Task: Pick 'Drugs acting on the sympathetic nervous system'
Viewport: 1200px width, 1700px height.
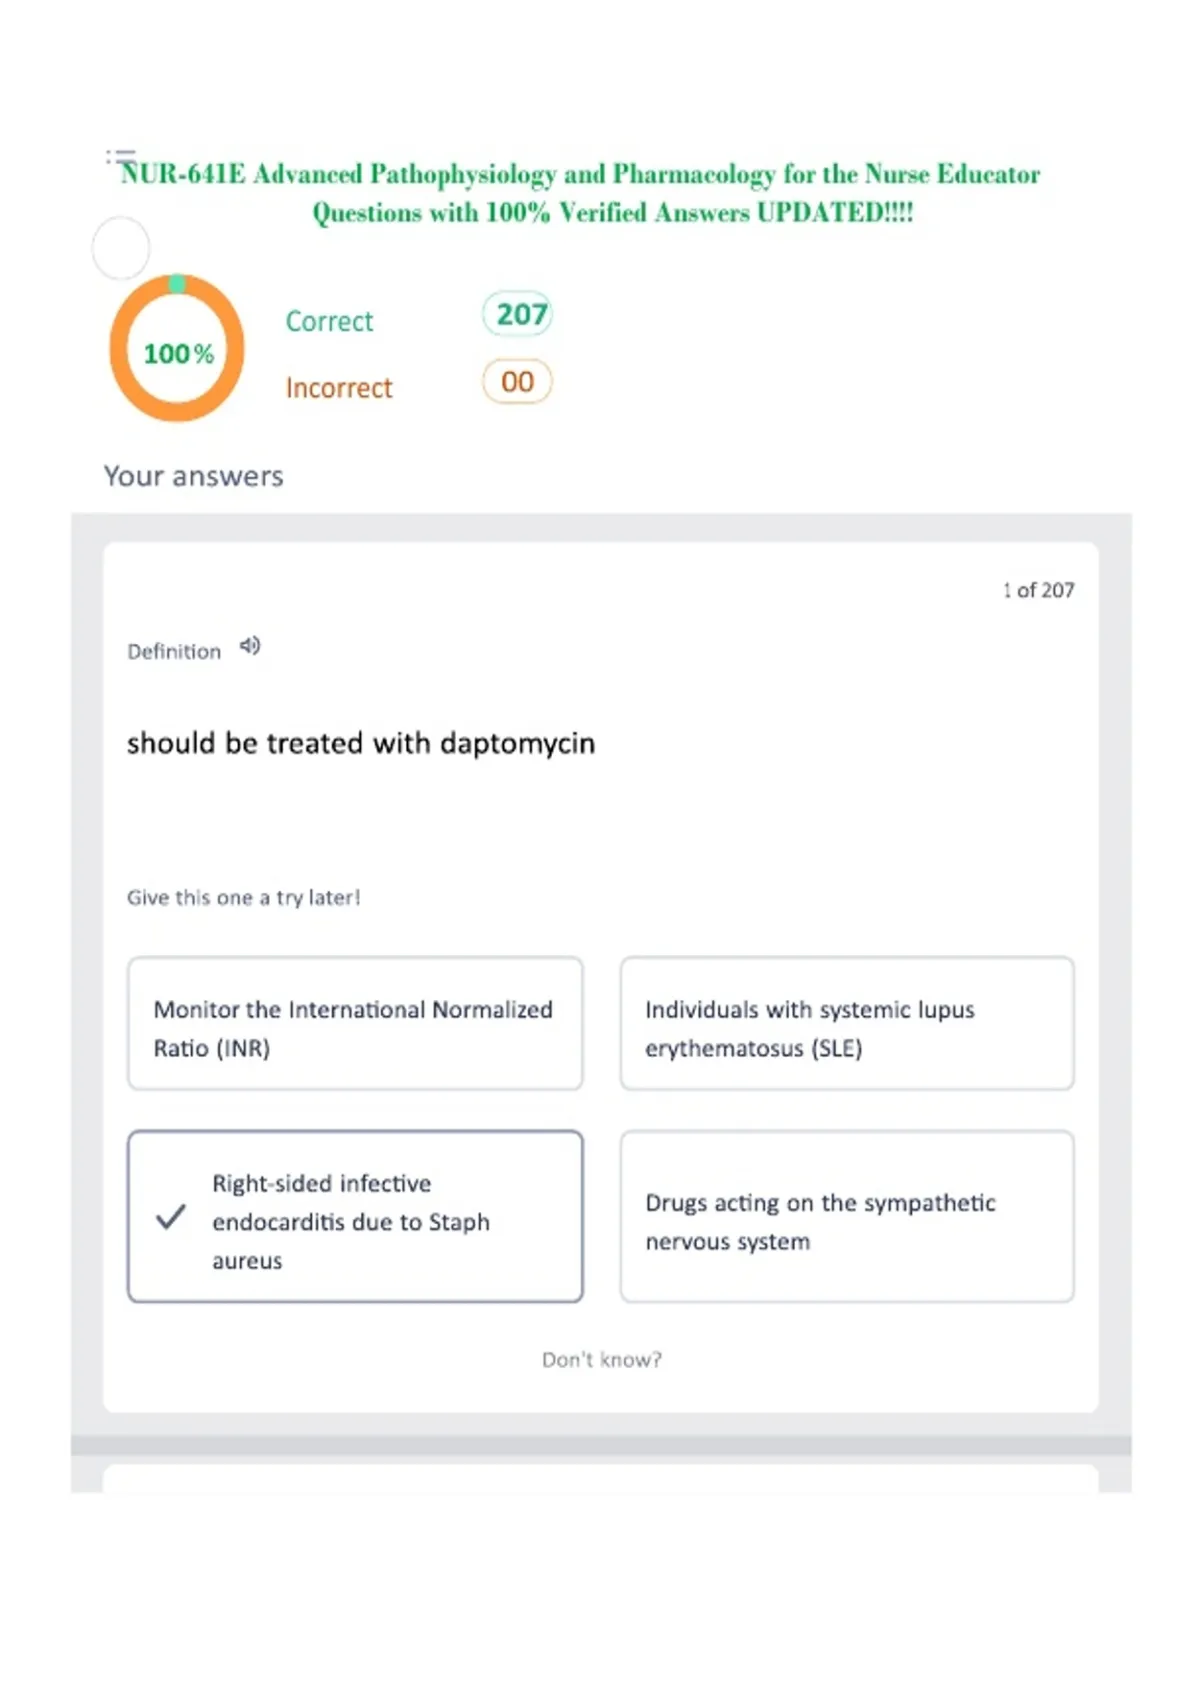Action: 847,1216
